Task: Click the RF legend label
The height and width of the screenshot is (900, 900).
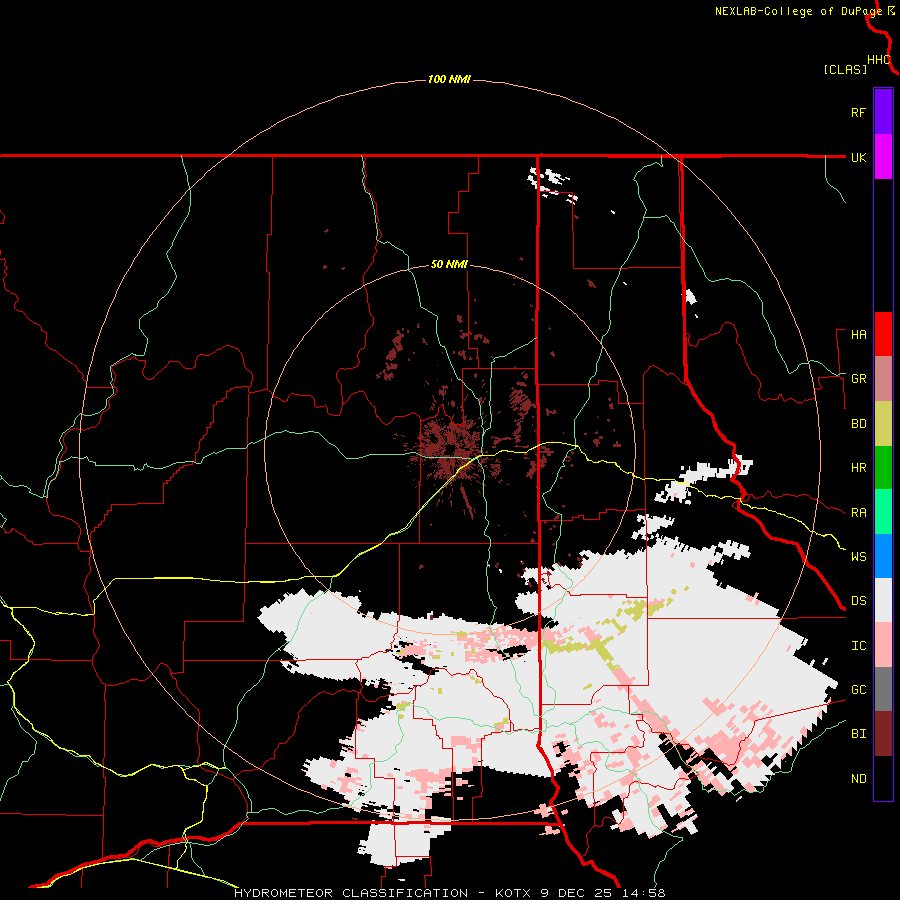Action: click(x=858, y=112)
